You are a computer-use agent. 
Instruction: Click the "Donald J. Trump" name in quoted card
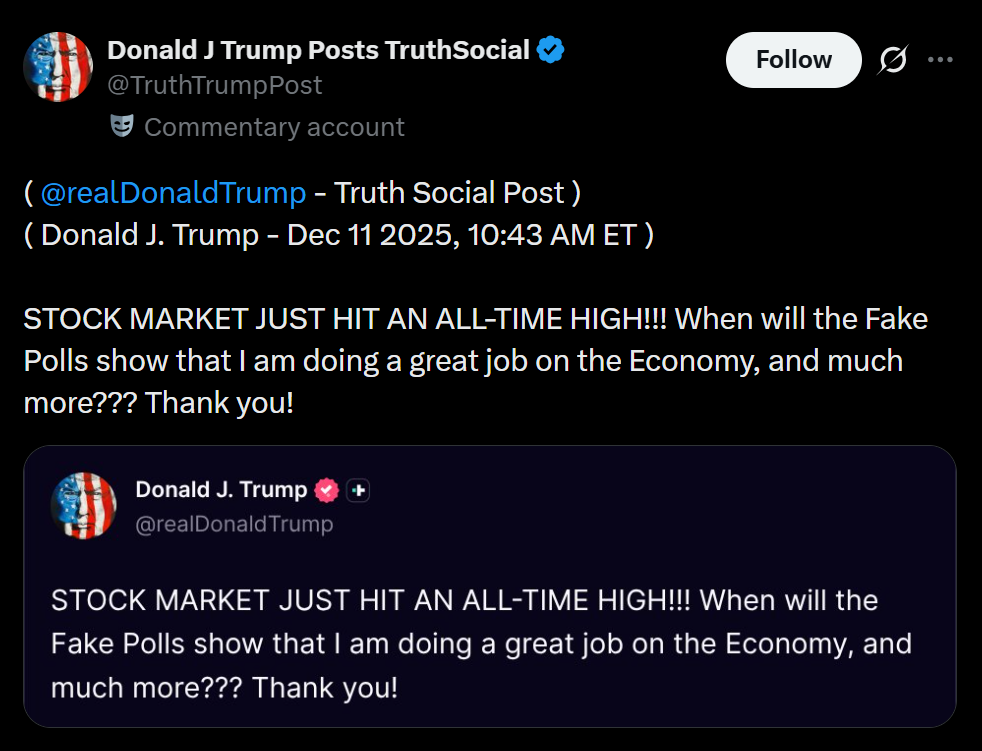click(221, 489)
